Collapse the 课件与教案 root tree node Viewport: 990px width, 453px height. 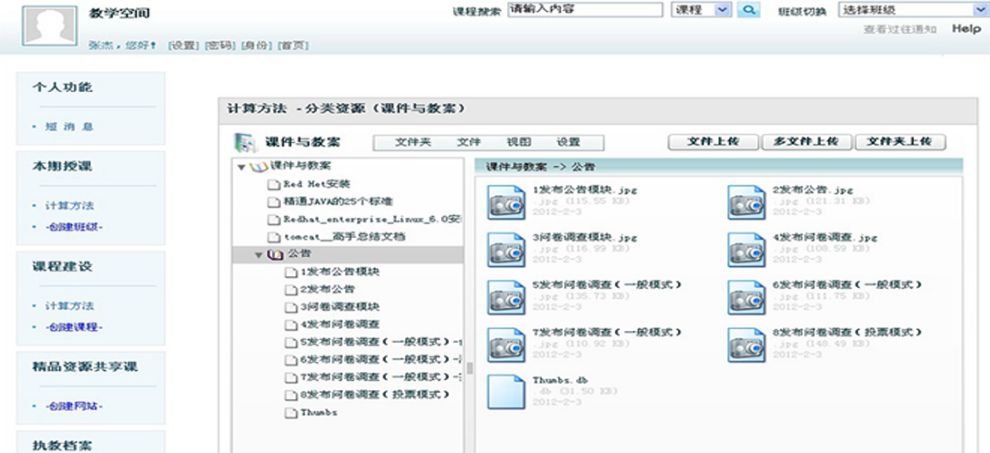point(241,166)
